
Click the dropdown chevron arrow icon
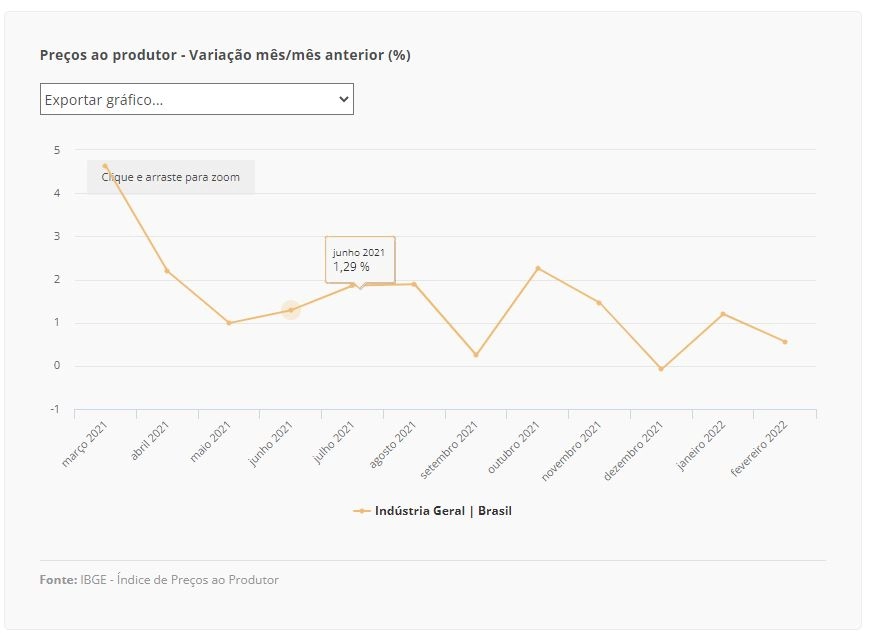click(344, 99)
